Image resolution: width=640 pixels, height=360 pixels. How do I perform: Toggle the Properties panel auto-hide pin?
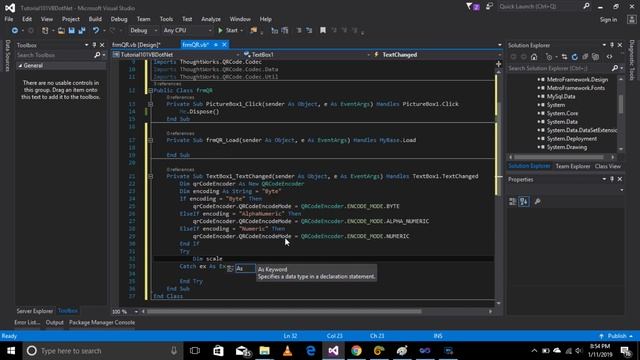tap(612, 179)
